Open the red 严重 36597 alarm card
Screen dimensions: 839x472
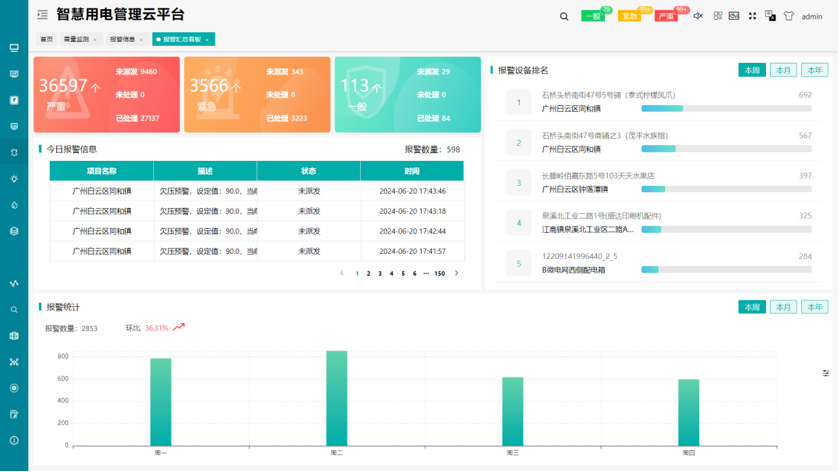click(x=107, y=95)
